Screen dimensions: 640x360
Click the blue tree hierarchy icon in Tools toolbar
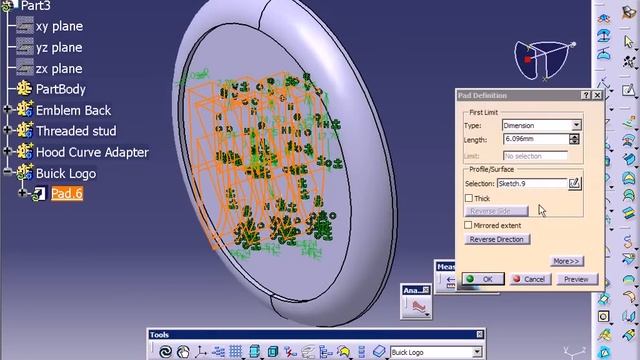click(x=326, y=351)
